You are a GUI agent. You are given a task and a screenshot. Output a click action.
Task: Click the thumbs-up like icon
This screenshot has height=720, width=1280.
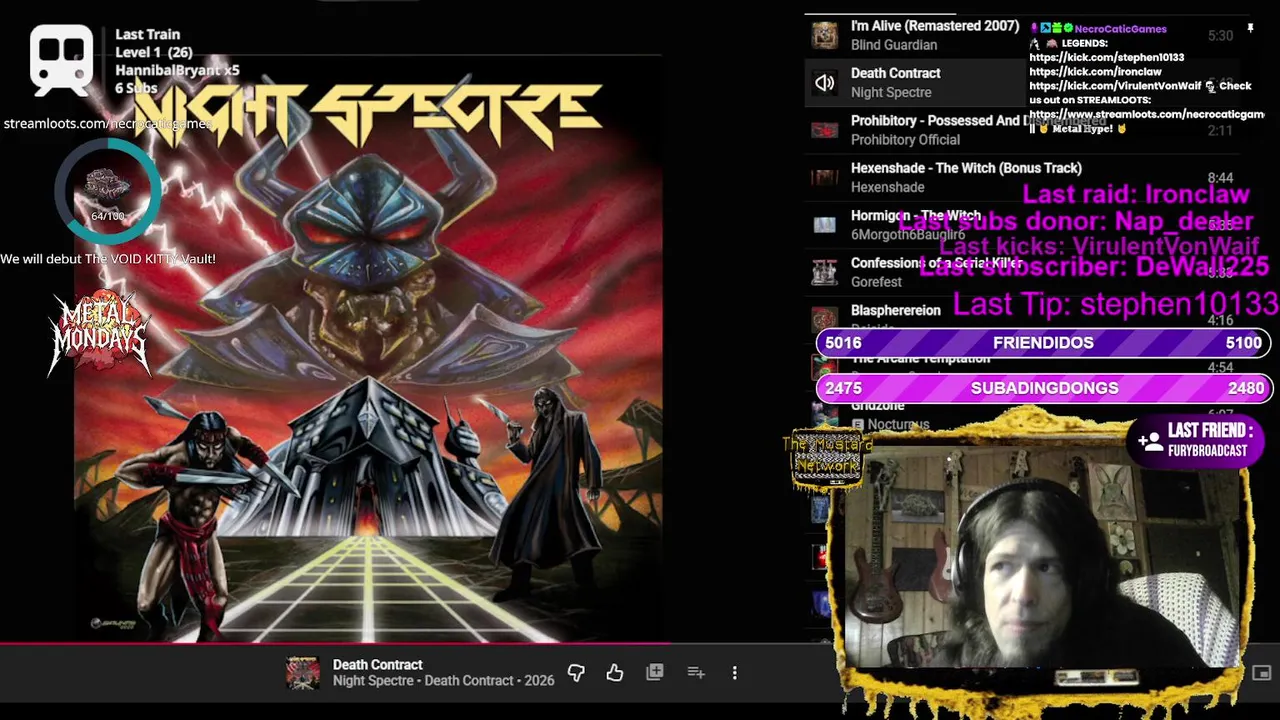point(615,673)
